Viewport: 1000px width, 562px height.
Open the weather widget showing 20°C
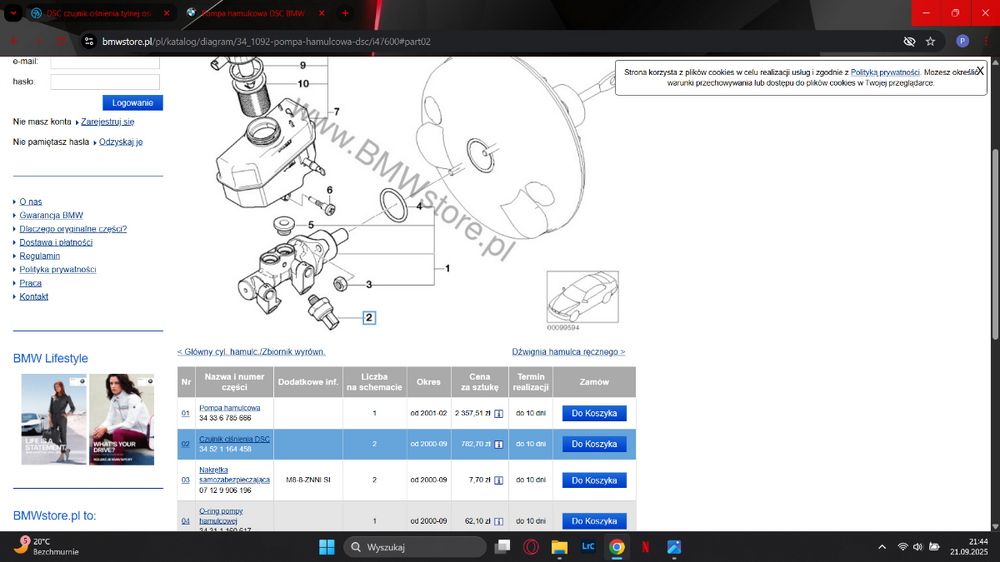click(x=48, y=547)
